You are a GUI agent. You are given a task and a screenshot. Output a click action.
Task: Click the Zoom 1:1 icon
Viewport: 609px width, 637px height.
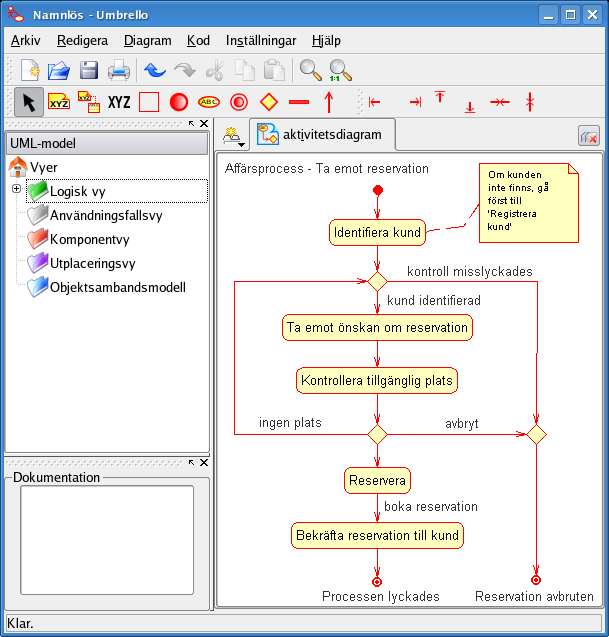[340, 70]
